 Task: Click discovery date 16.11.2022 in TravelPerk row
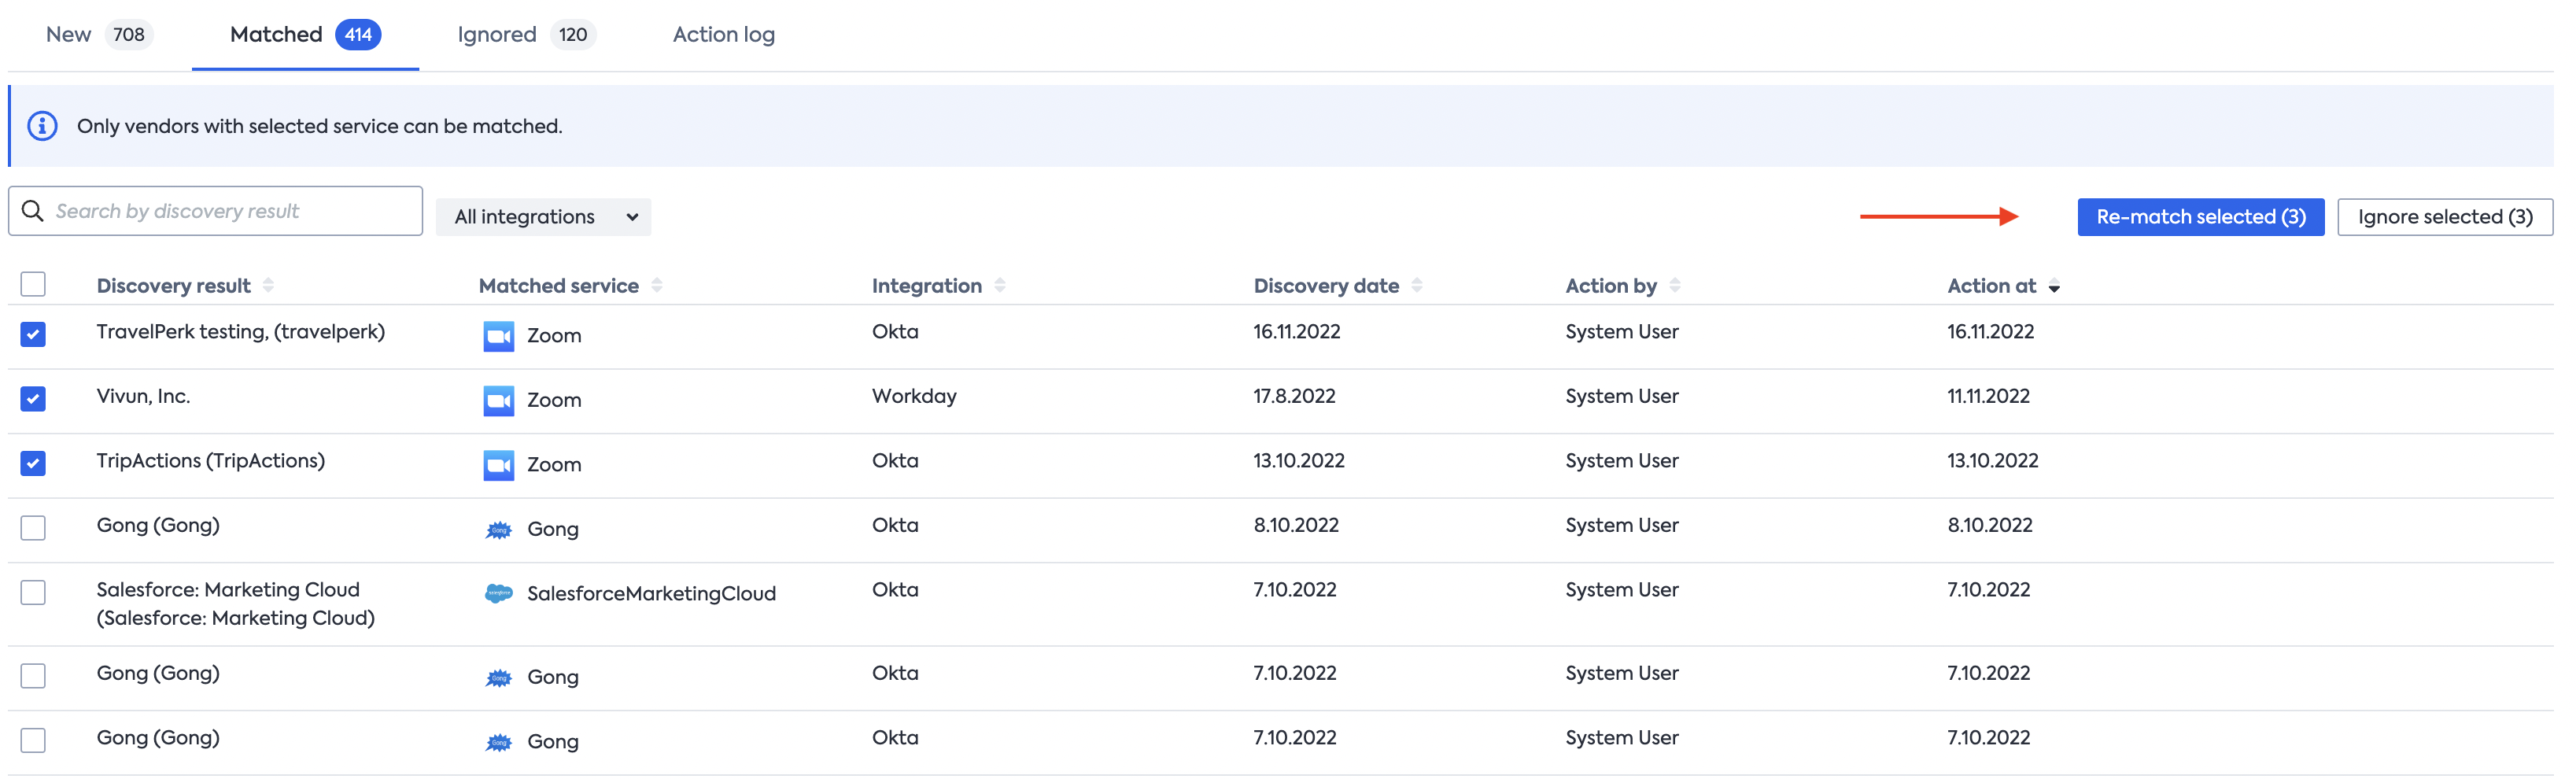coord(1296,332)
